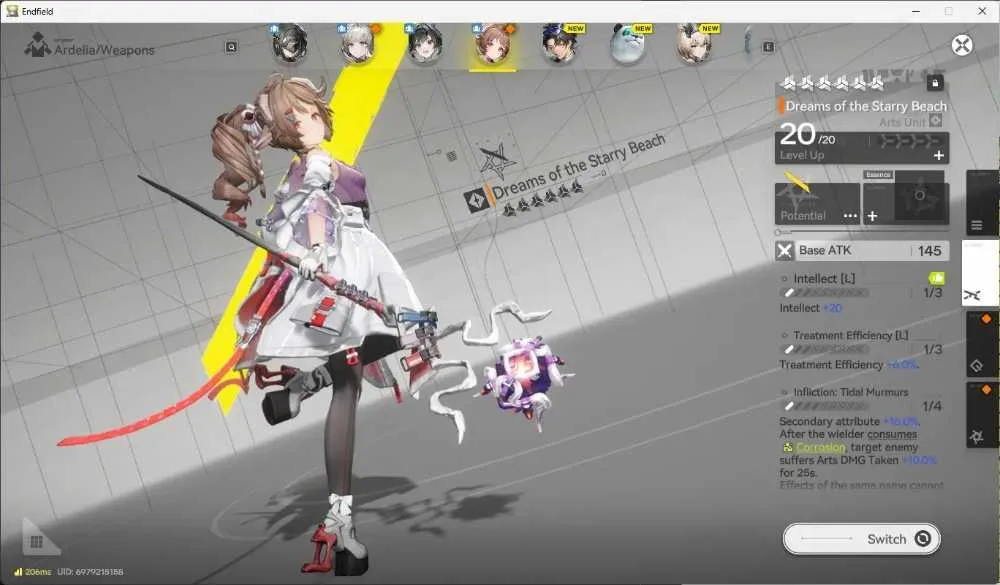This screenshot has height=585, width=1000.
Task: Click the green thumbs-up icon beside Intellect
Action: pyautogui.click(x=936, y=278)
